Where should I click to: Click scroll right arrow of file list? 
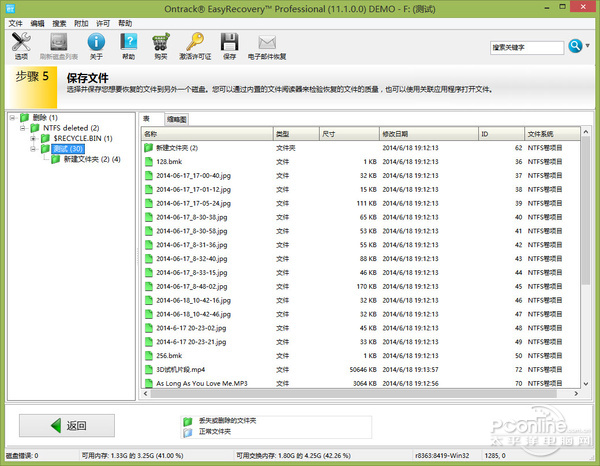point(576,393)
